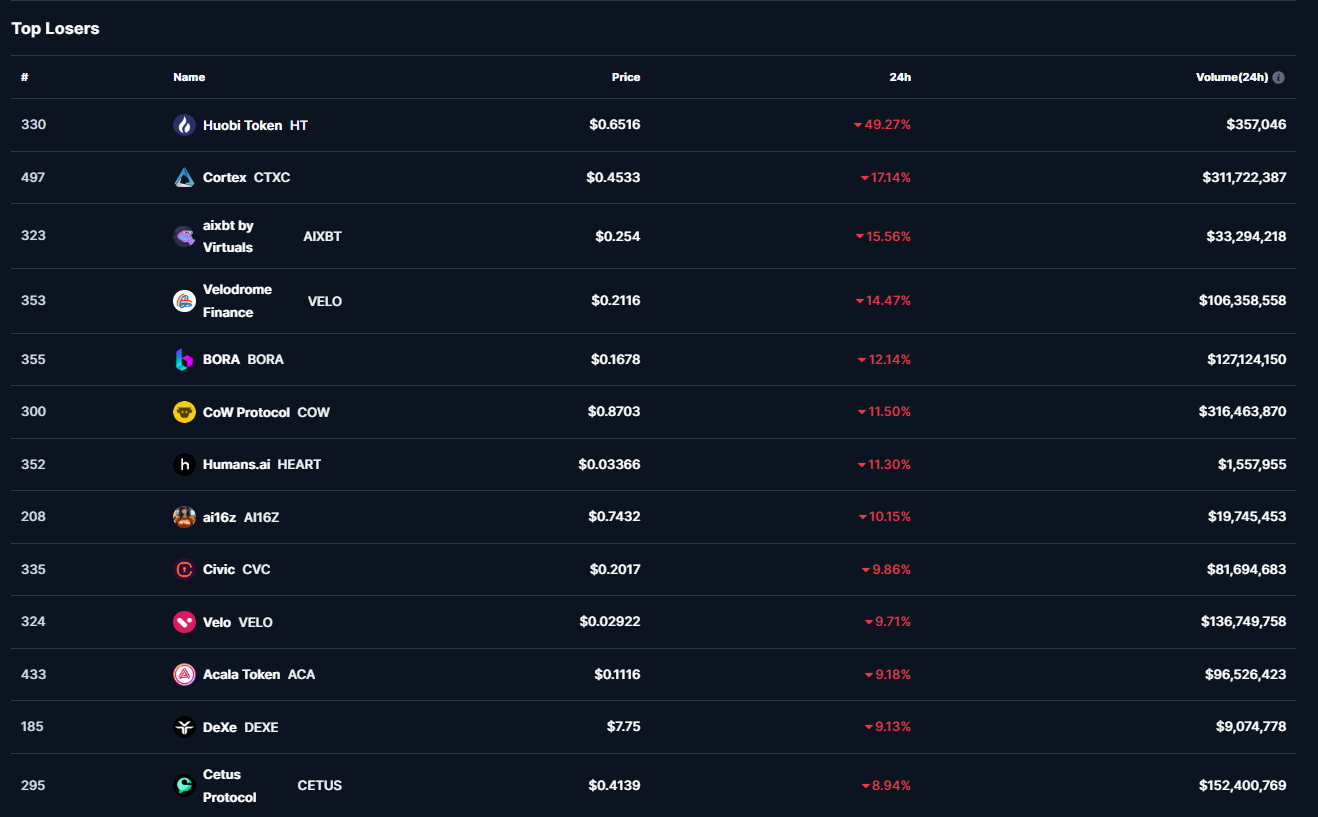The width and height of the screenshot is (1318, 817).
Task: Click the aixbt by Virtuals avatar icon
Action: tap(184, 236)
